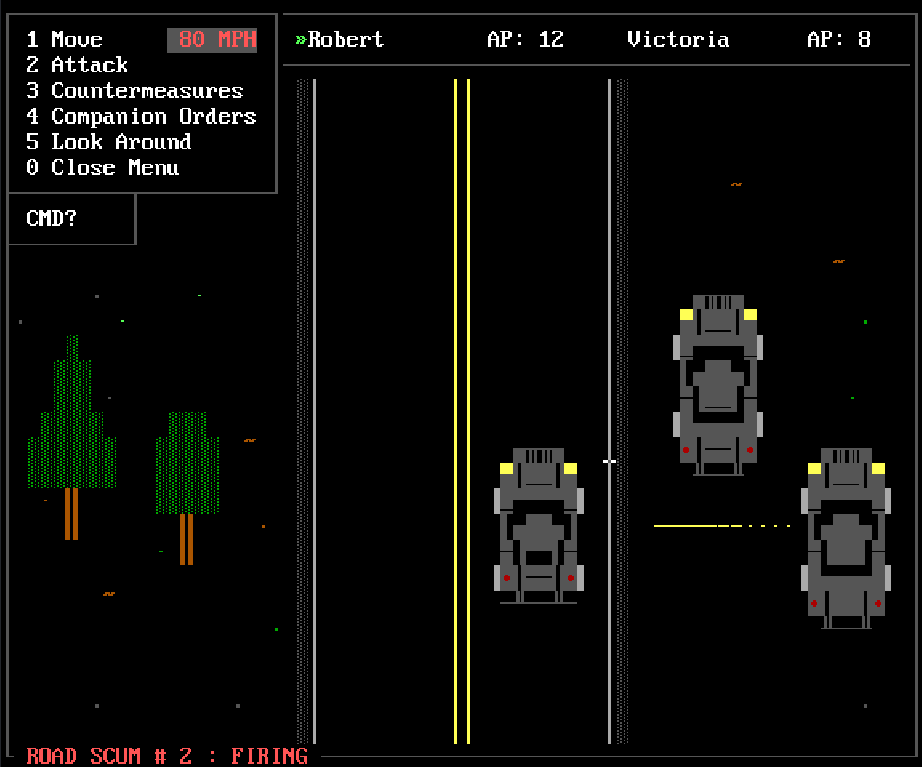Open the "3 Countermeasures" menu entry
Screen dimensions: 922x767
[x=134, y=91]
